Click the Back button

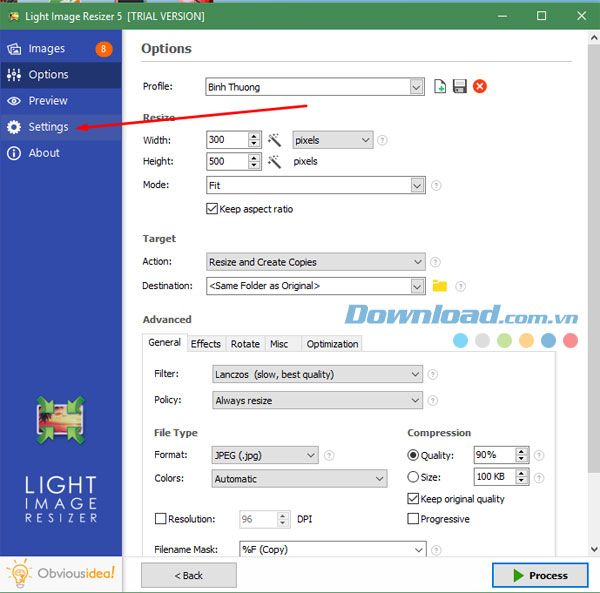(x=189, y=575)
